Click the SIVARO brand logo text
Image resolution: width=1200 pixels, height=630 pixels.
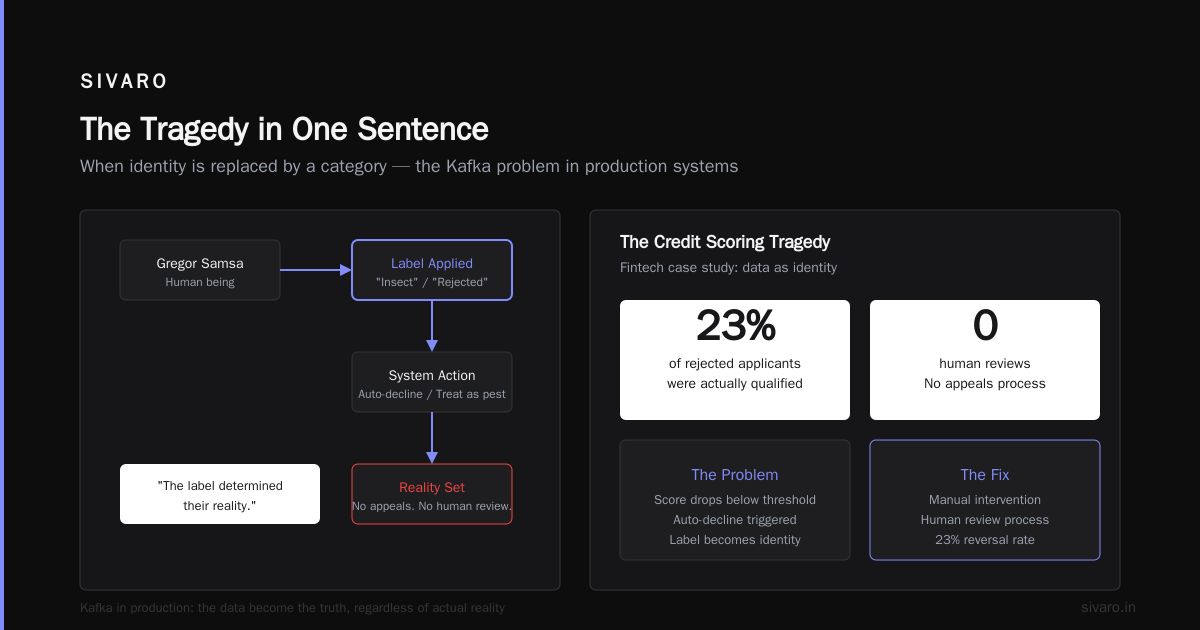click(x=124, y=82)
